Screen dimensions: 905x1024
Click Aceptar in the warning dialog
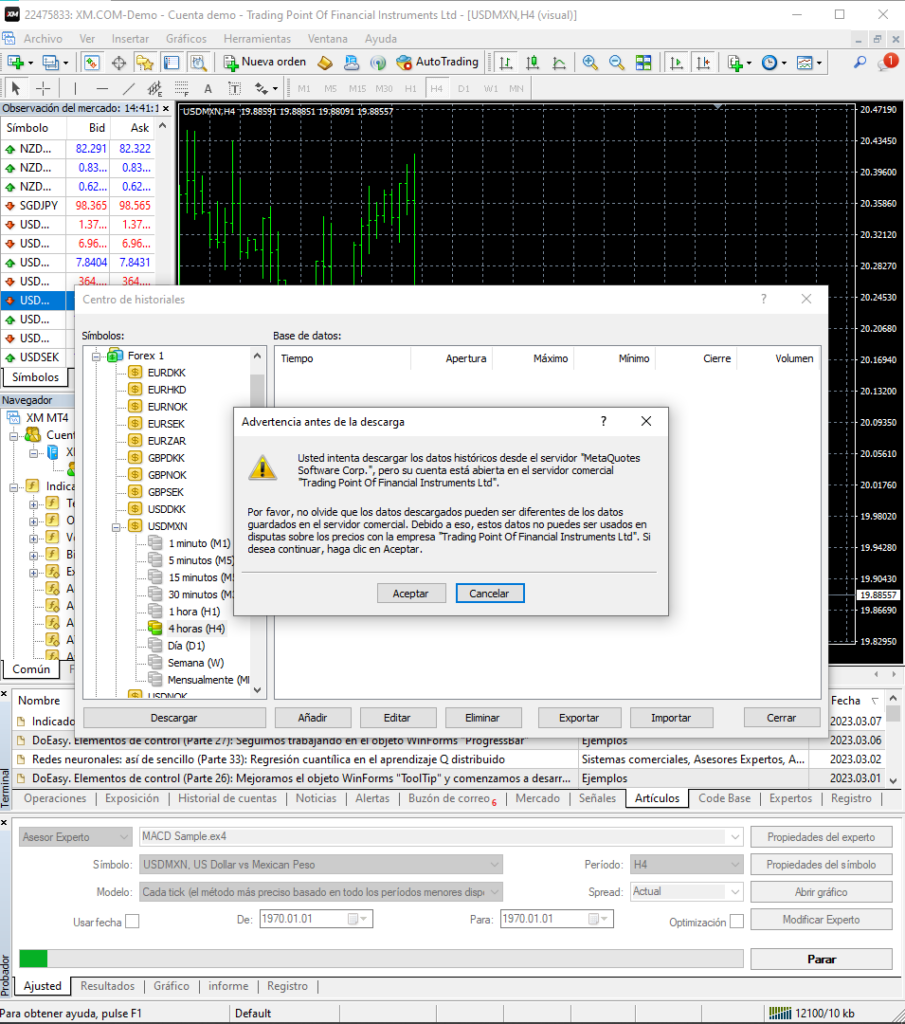pyautogui.click(x=411, y=593)
